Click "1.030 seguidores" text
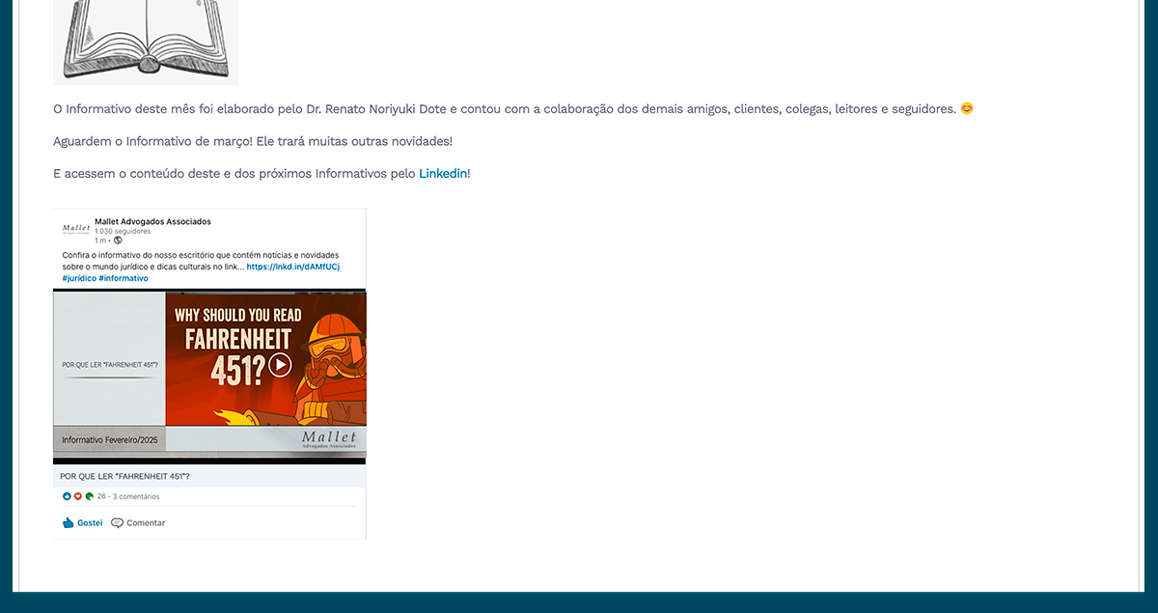 pos(123,231)
